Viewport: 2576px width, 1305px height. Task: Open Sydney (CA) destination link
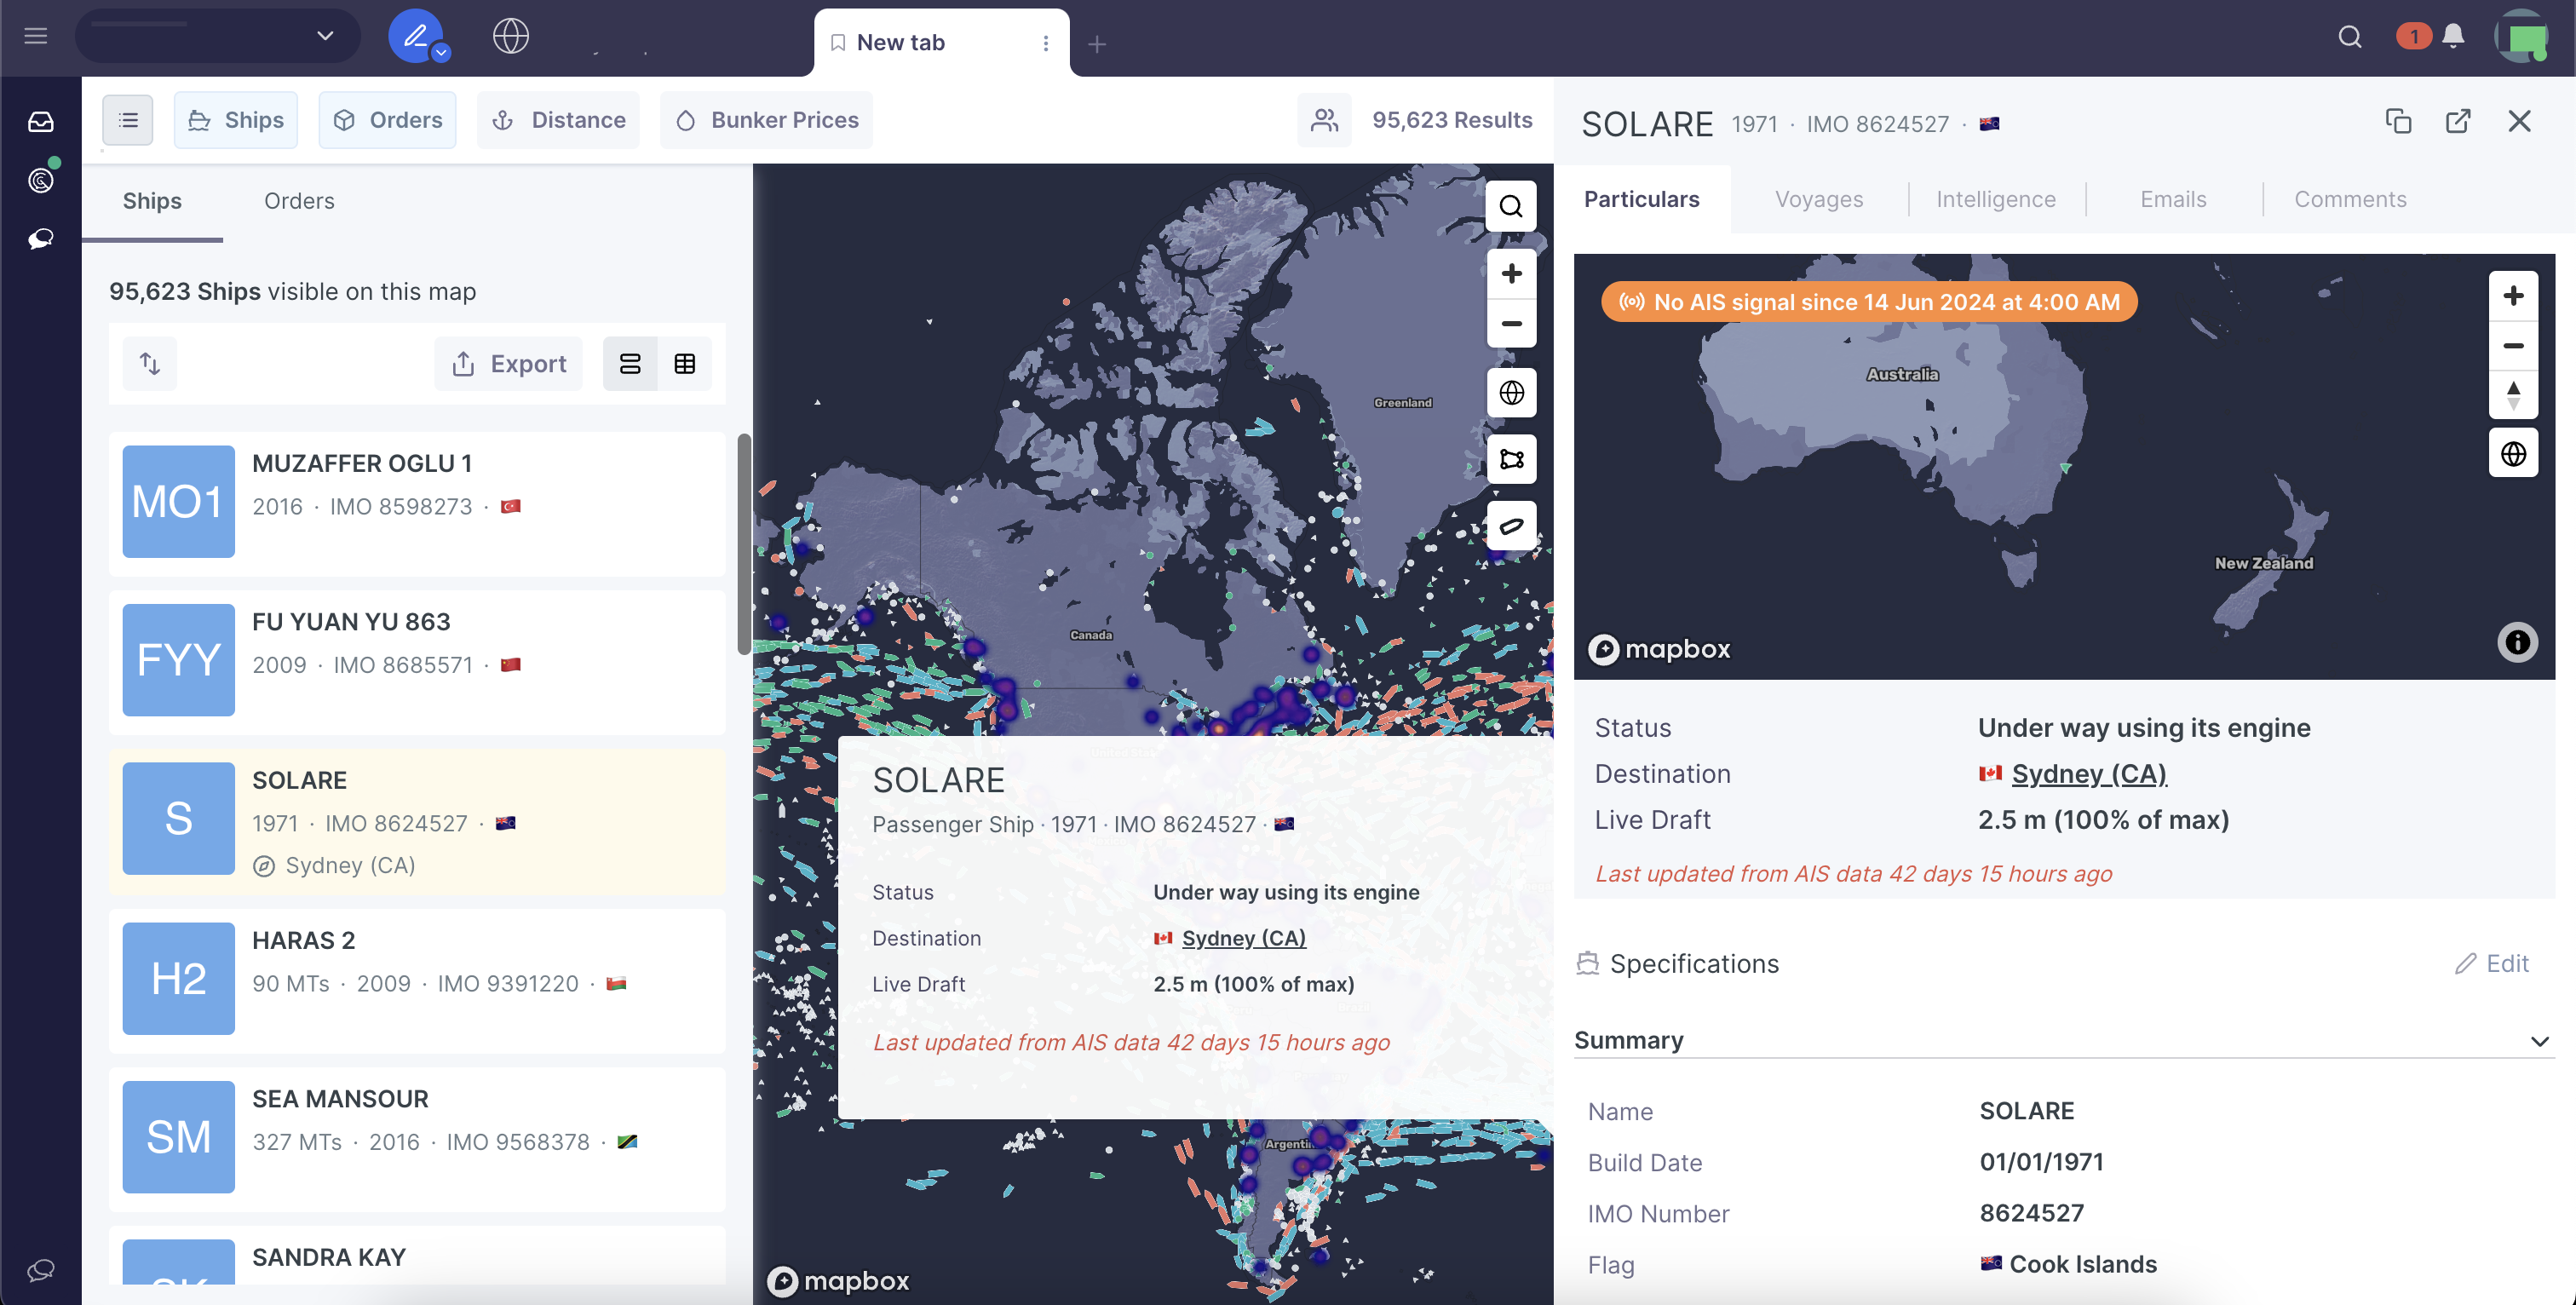click(x=2088, y=773)
